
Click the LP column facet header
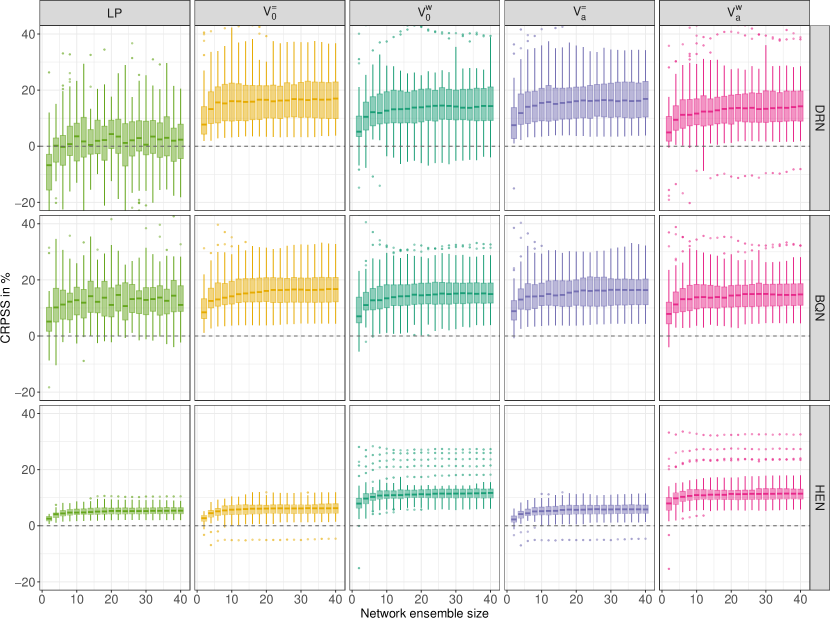(x=114, y=13)
